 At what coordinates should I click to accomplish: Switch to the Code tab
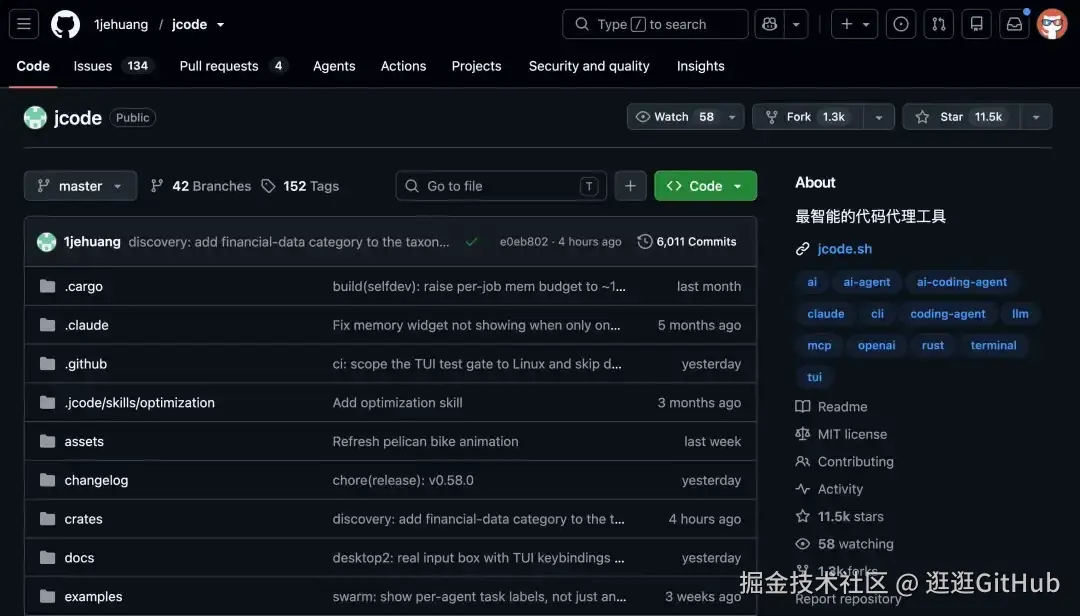point(33,66)
